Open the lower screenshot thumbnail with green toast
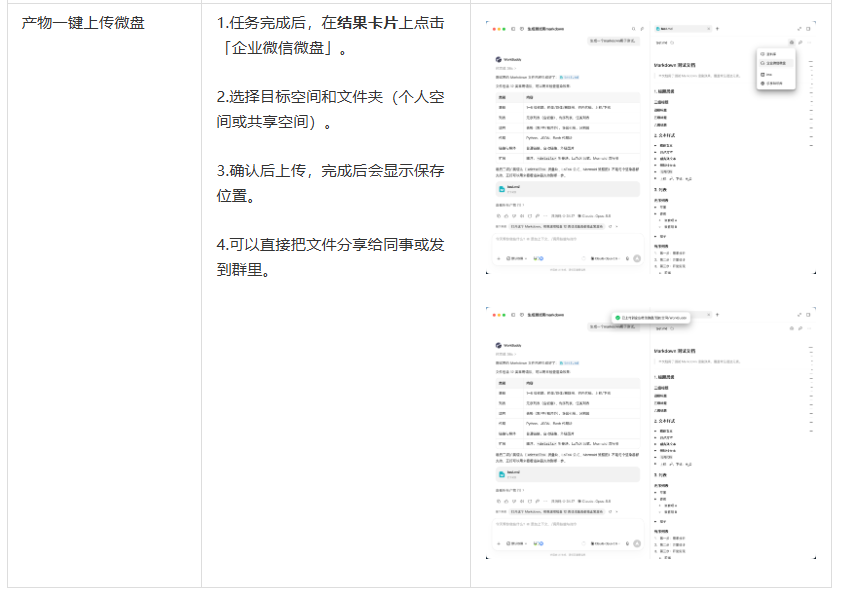The width and height of the screenshot is (854, 594). coord(651,433)
